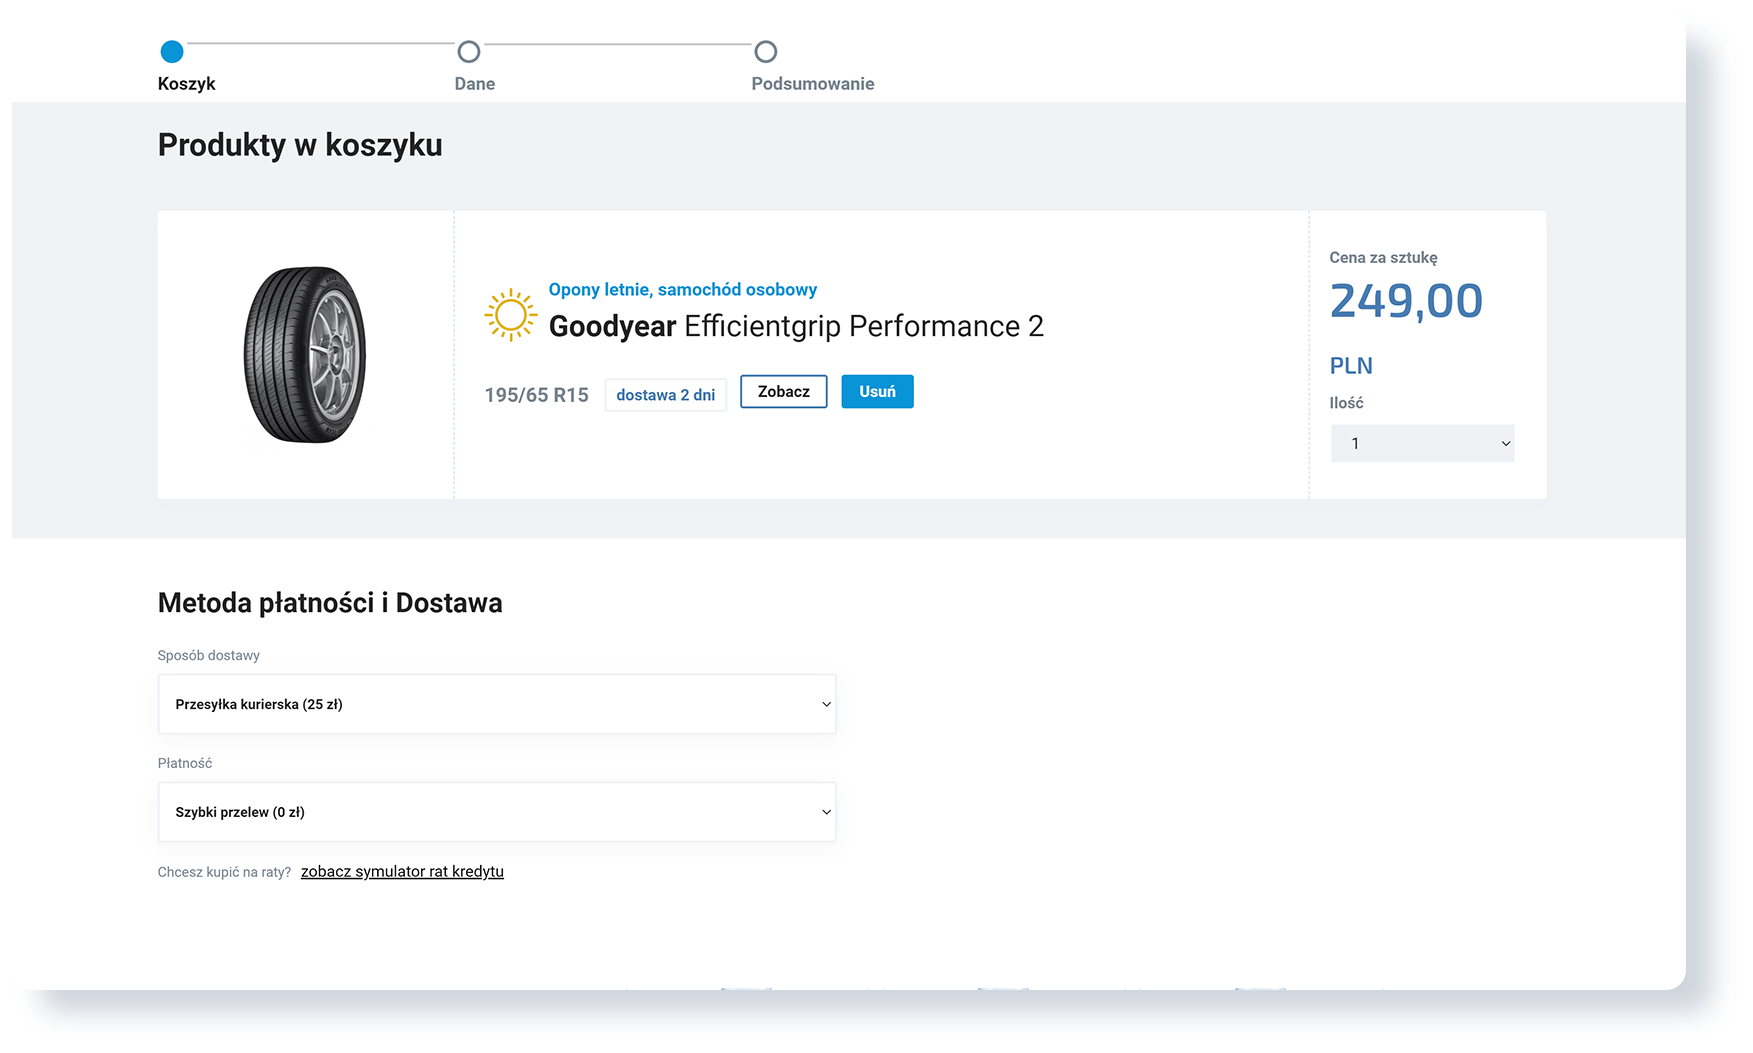Click the Dane step label
Image resolution: width=1753 pixels, height=1053 pixels.
pyautogui.click(x=475, y=84)
